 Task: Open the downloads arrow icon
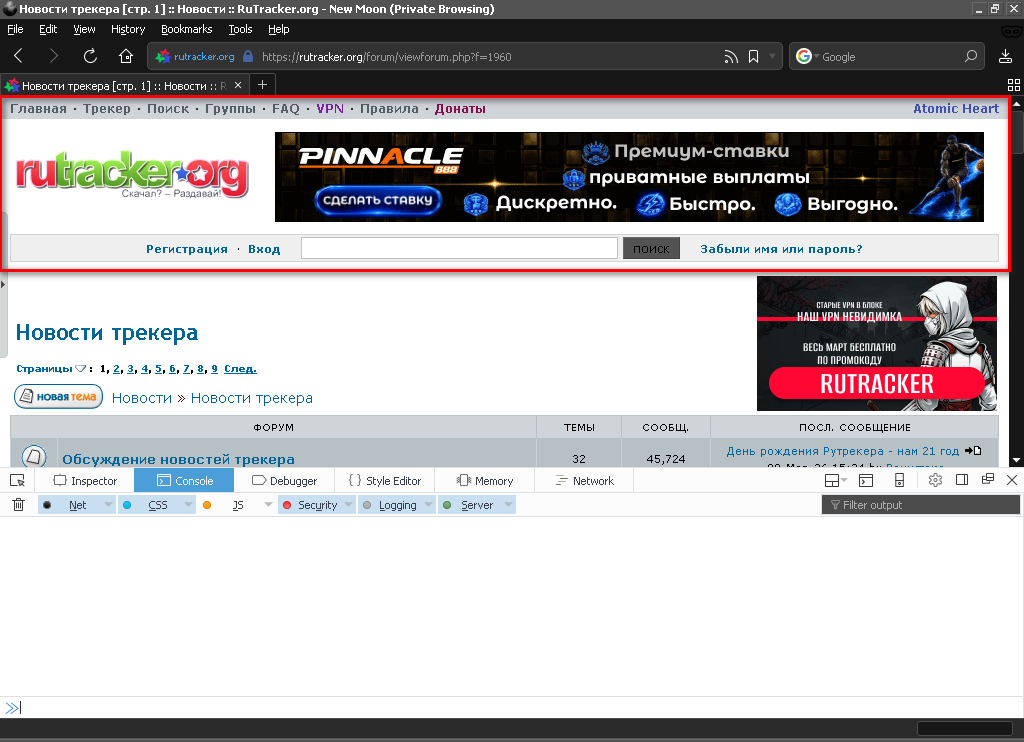pos(1006,56)
